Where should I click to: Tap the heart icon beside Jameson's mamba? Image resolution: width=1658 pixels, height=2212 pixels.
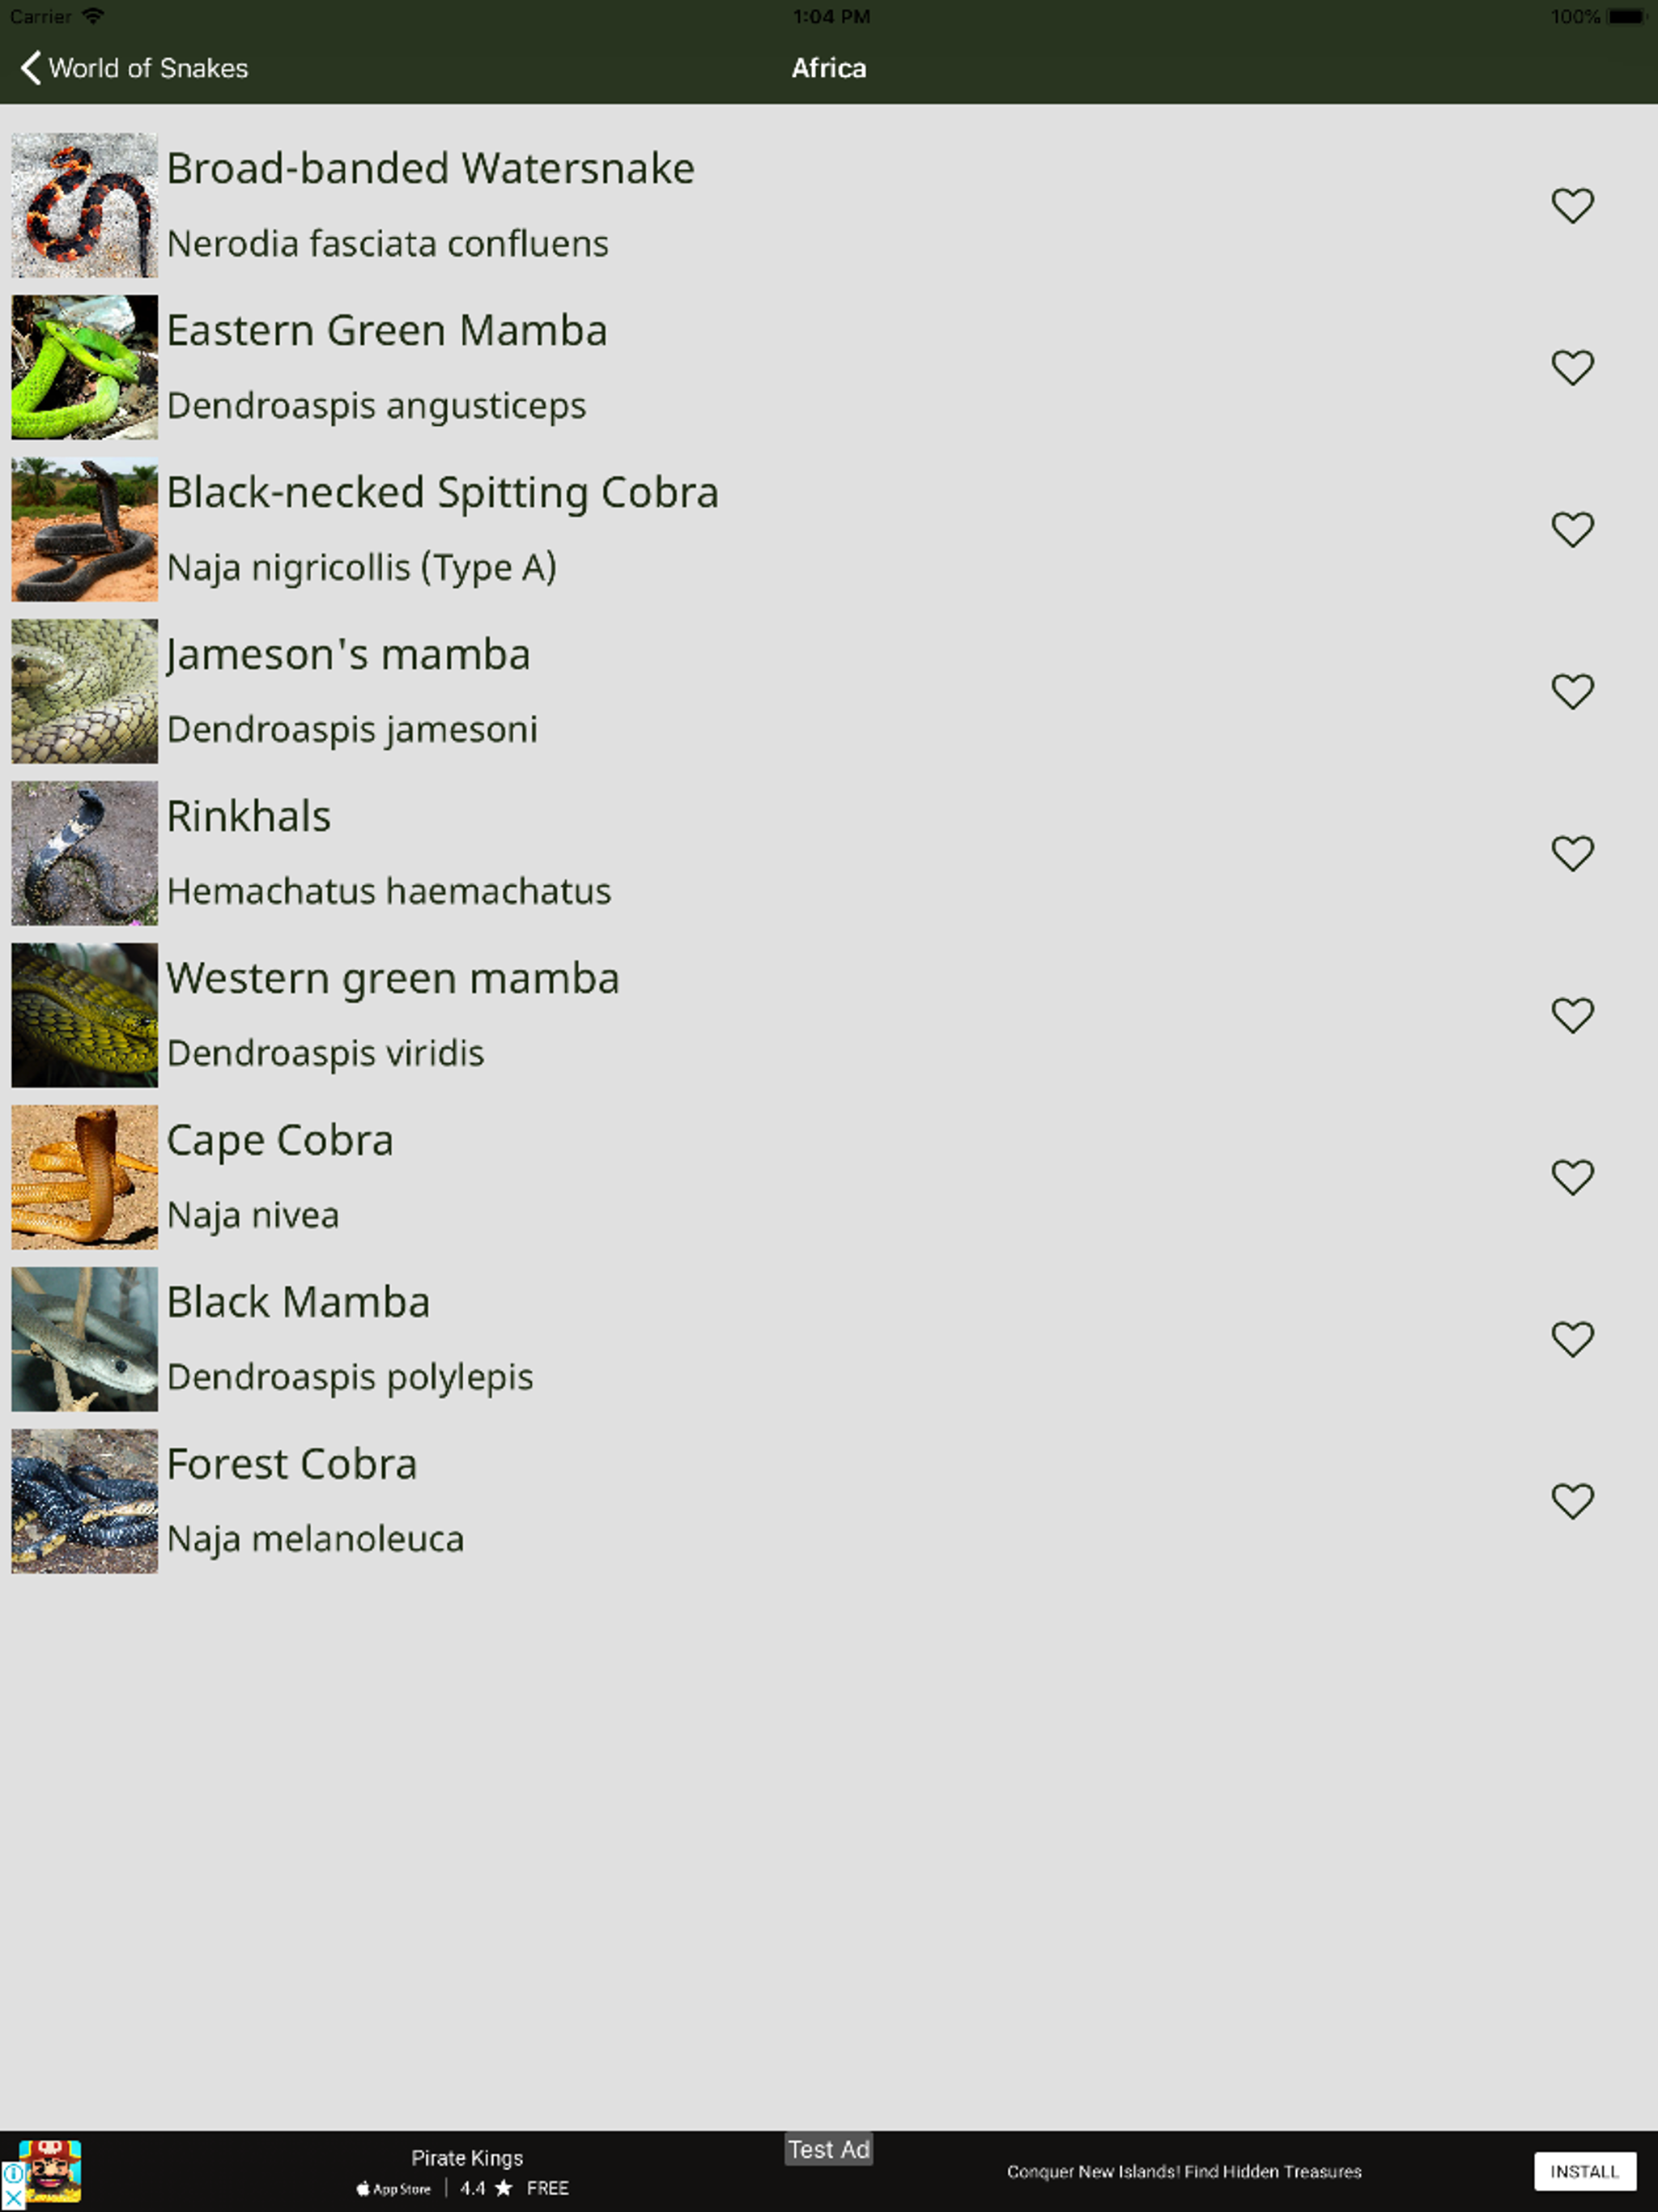tap(1572, 692)
